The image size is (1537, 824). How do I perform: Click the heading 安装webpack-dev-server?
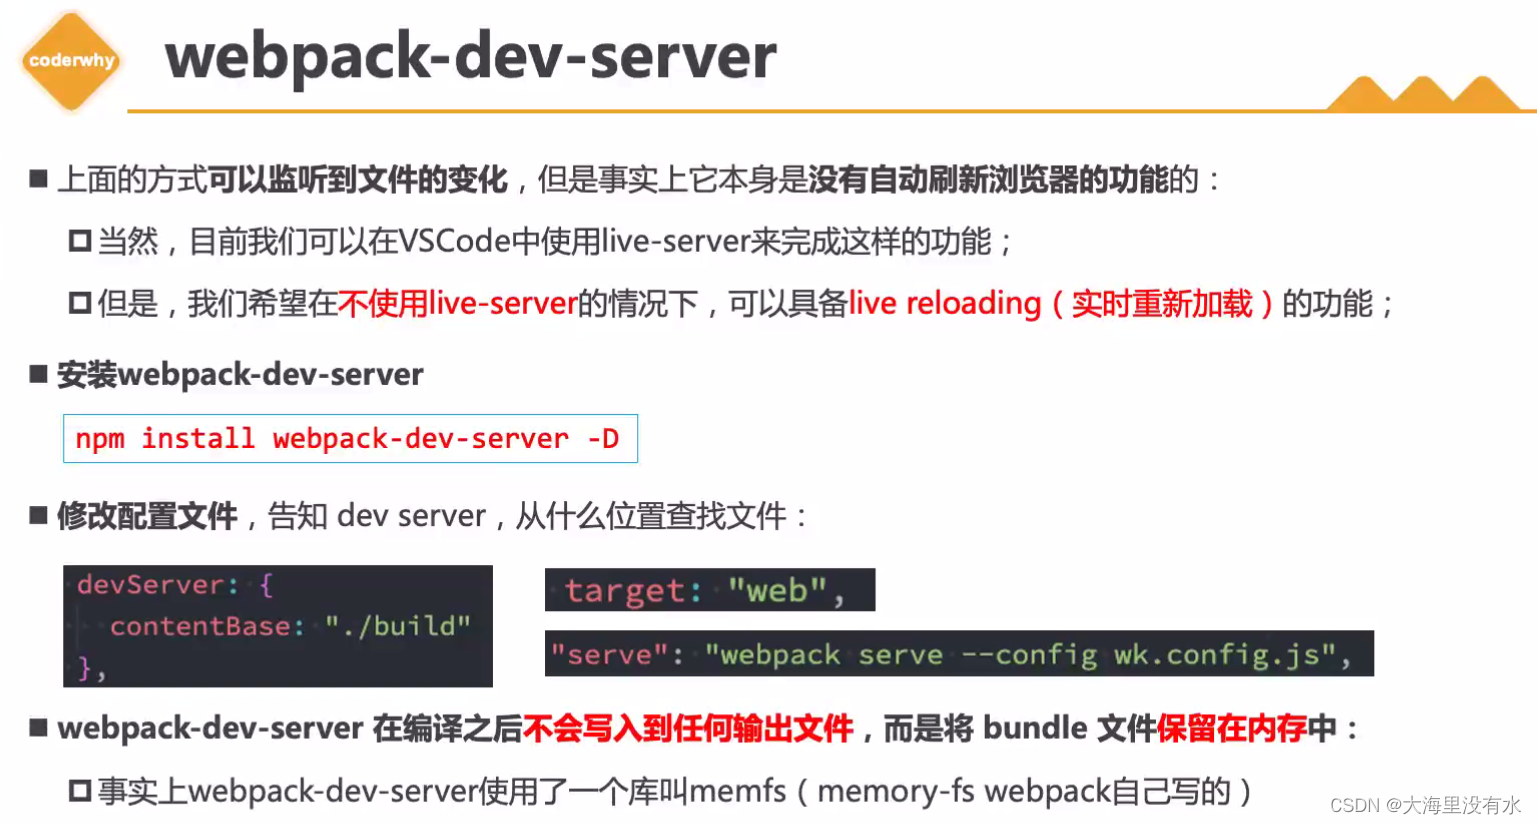tap(240, 375)
